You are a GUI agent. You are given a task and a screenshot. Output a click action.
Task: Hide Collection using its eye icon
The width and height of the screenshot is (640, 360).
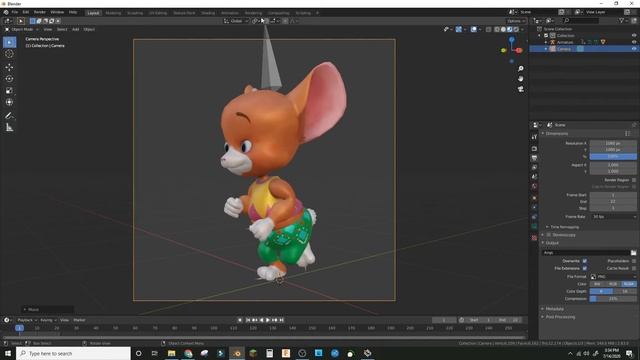click(634, 36)
